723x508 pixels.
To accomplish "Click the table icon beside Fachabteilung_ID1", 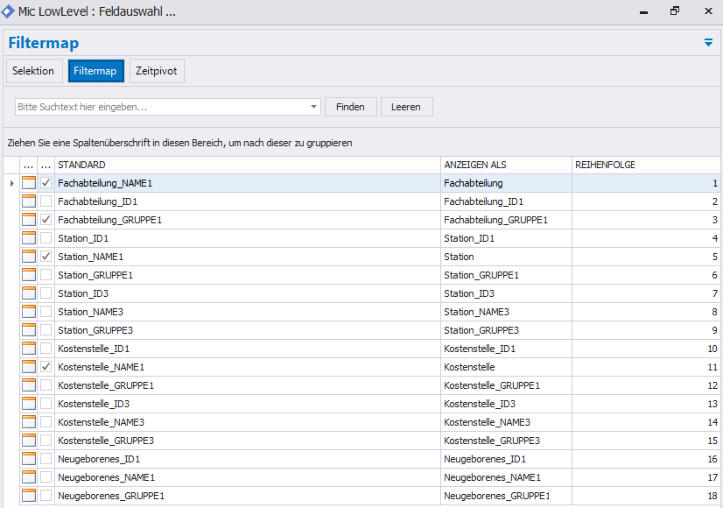I will point(29,202).
